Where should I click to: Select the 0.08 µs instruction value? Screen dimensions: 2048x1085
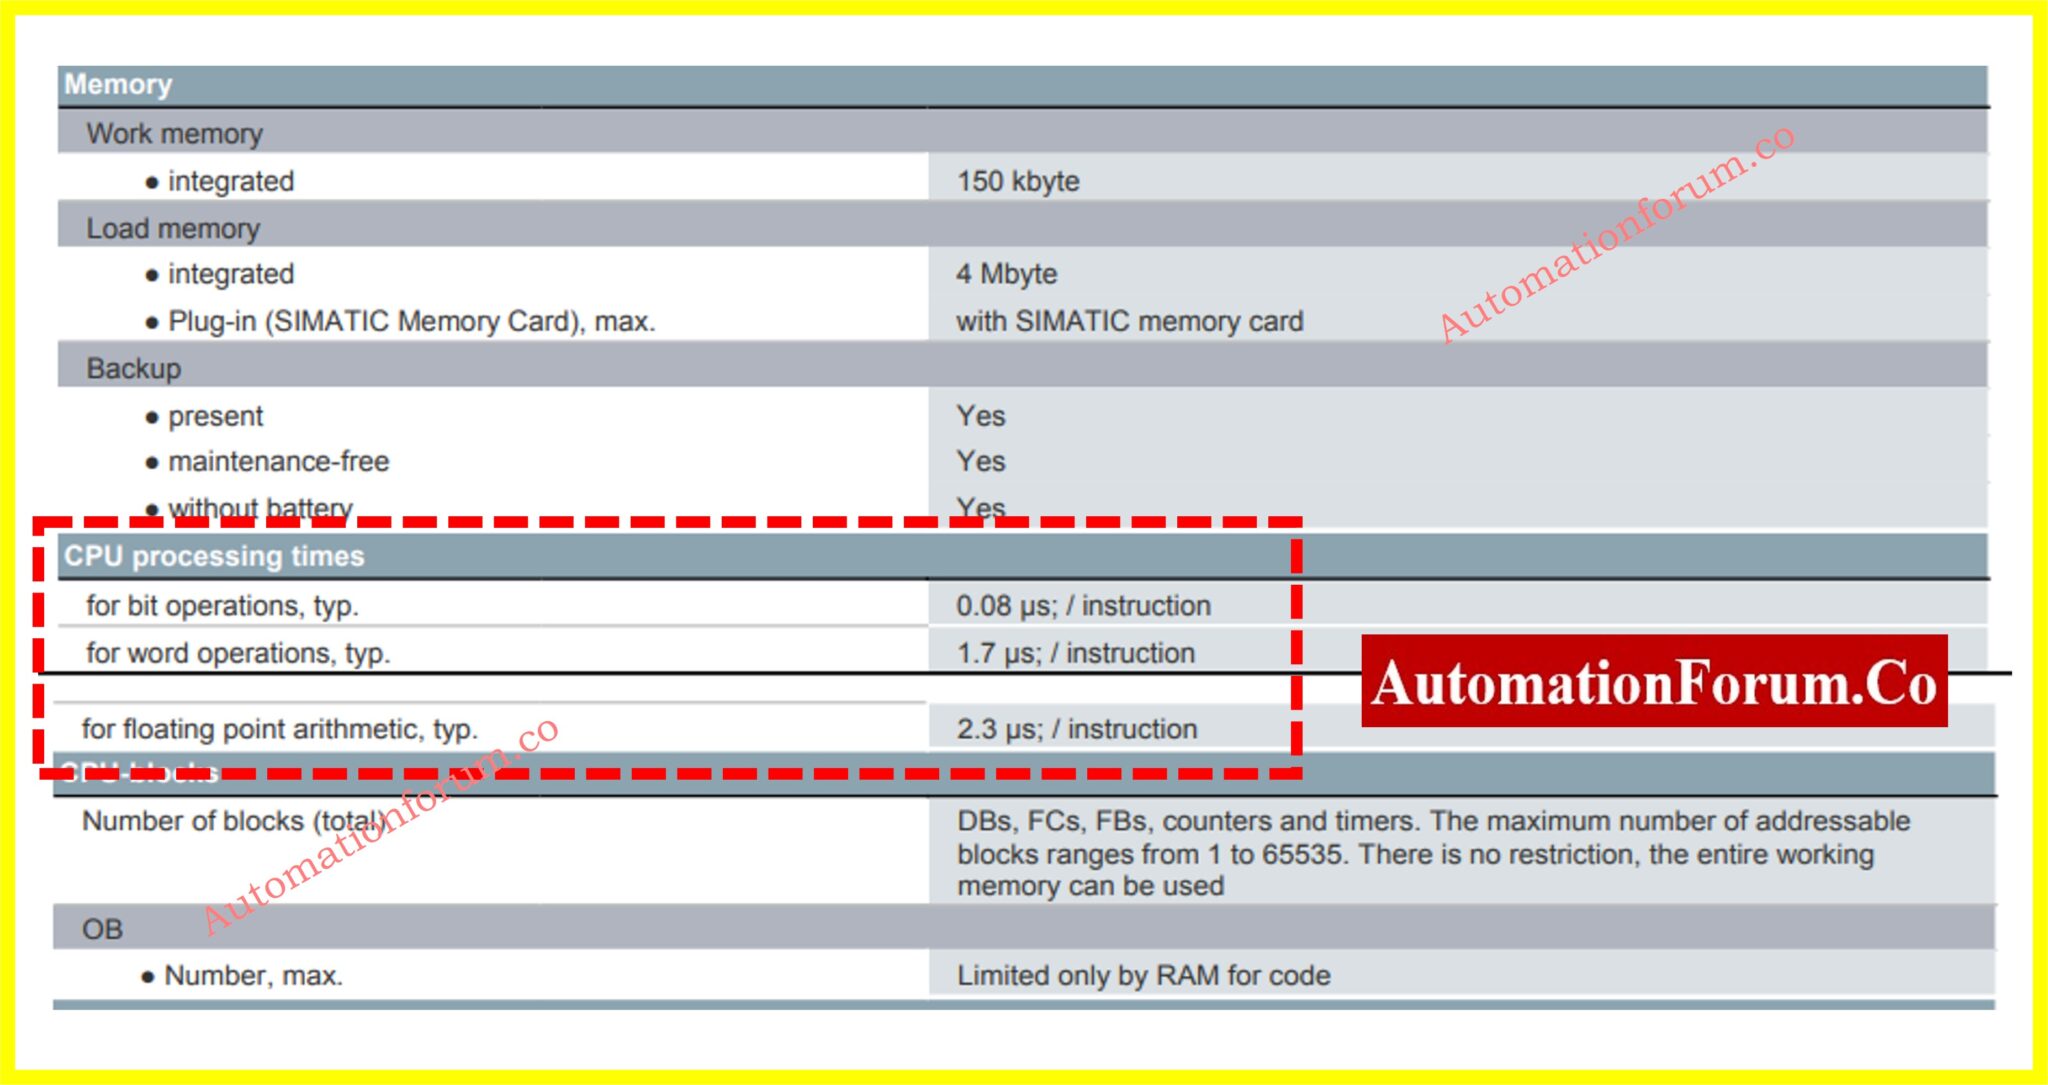[x=1085, y=605]
